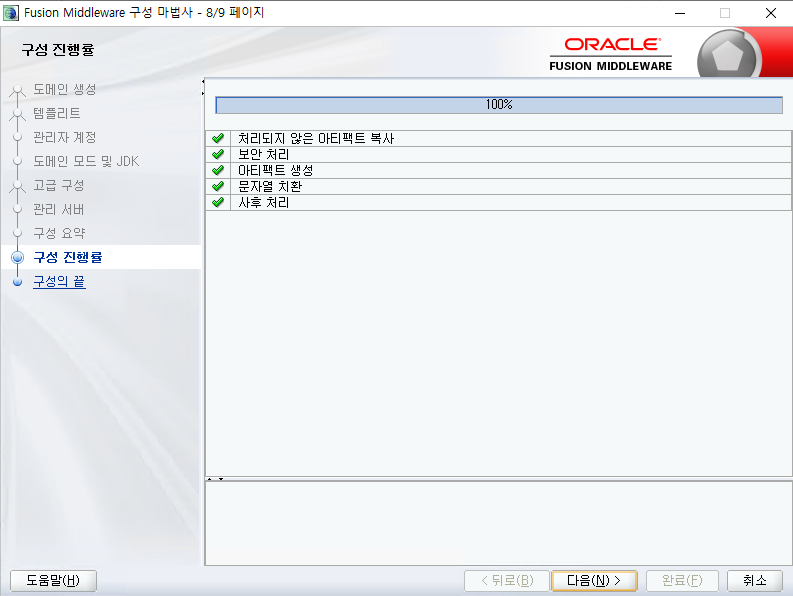Click the green check beside 처리되지 않은 아티팩트 복사

coord(218,138)
